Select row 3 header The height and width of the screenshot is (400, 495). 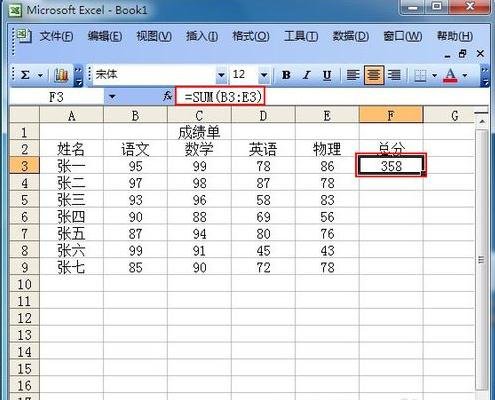(x=25, y=166)
